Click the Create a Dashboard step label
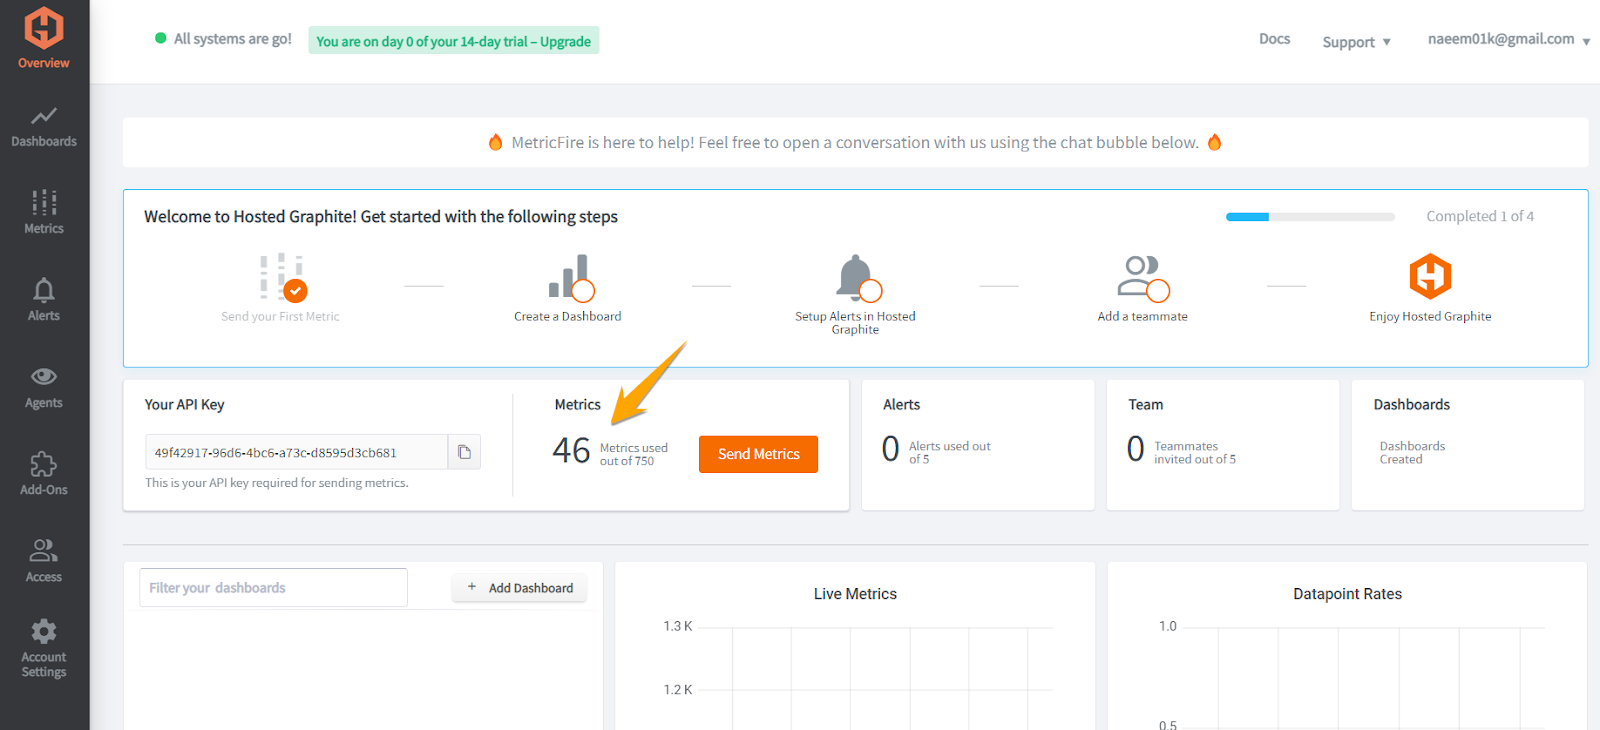This screenshot has height=730, width=1600. 567,316
